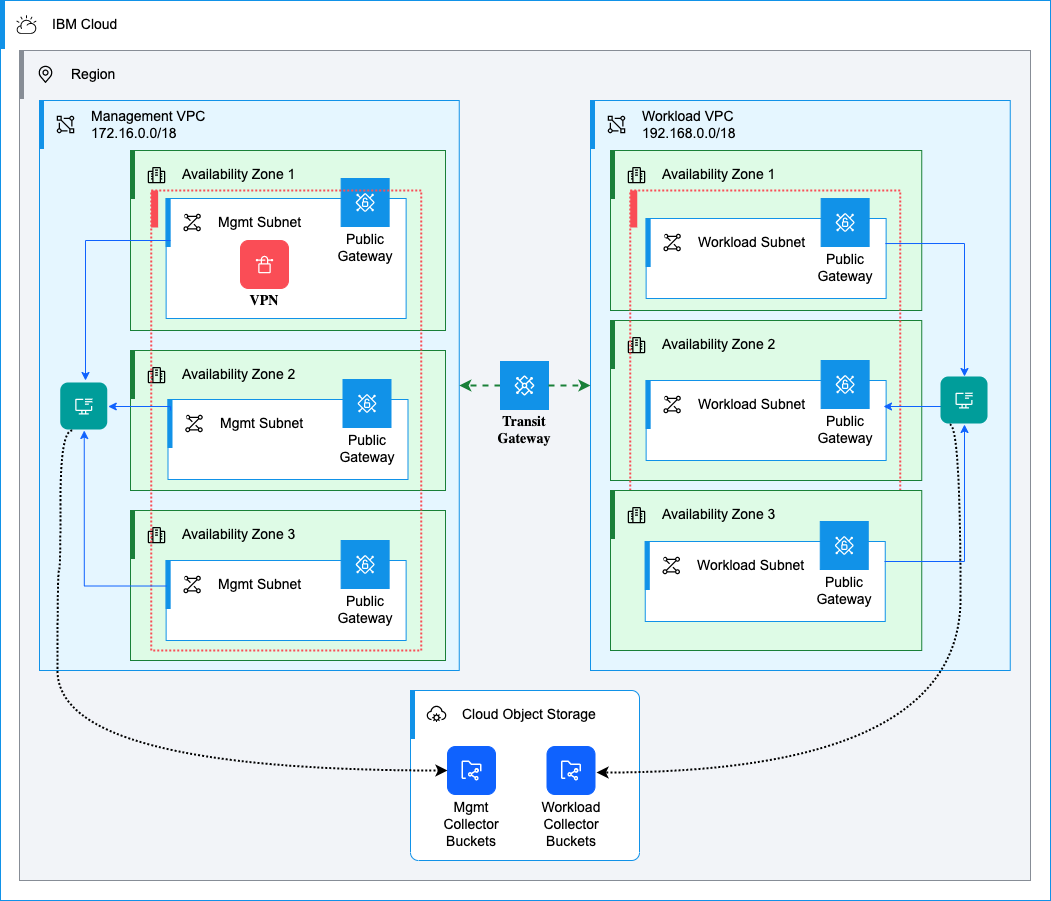Select the 'IBM Cloud' title text

[x=84, y=24]
